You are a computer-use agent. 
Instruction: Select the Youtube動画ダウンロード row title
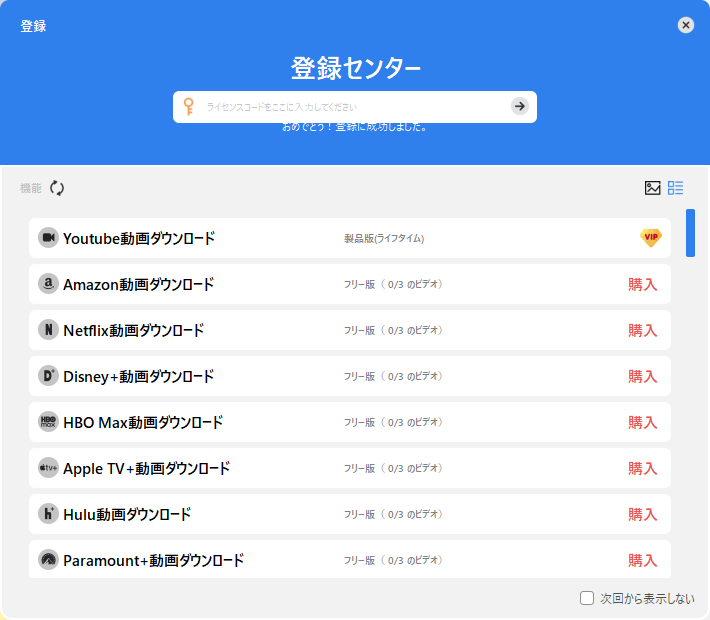tap(139, 238)
